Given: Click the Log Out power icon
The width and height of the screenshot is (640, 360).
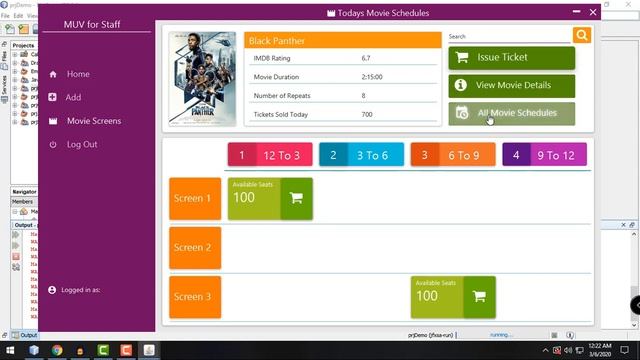Looking at the screenshot, I should click(53, 144).
